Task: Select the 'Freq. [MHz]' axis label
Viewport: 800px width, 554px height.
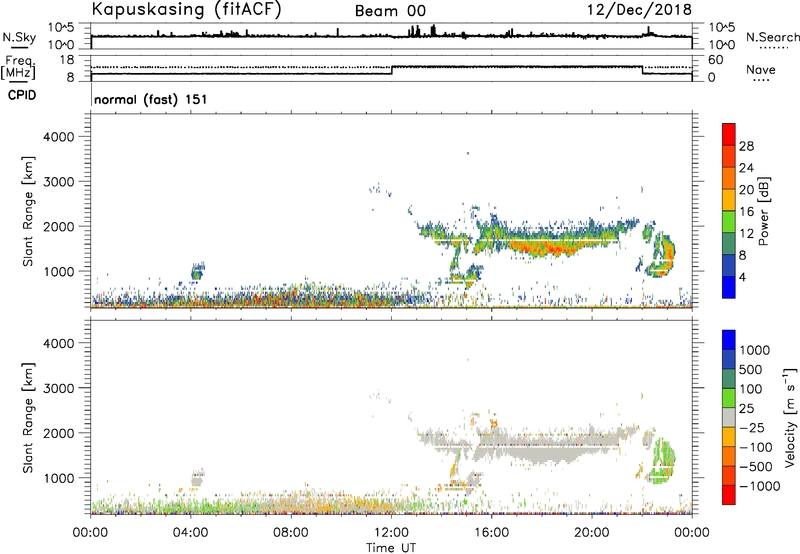Action: (x=19, y=67)
